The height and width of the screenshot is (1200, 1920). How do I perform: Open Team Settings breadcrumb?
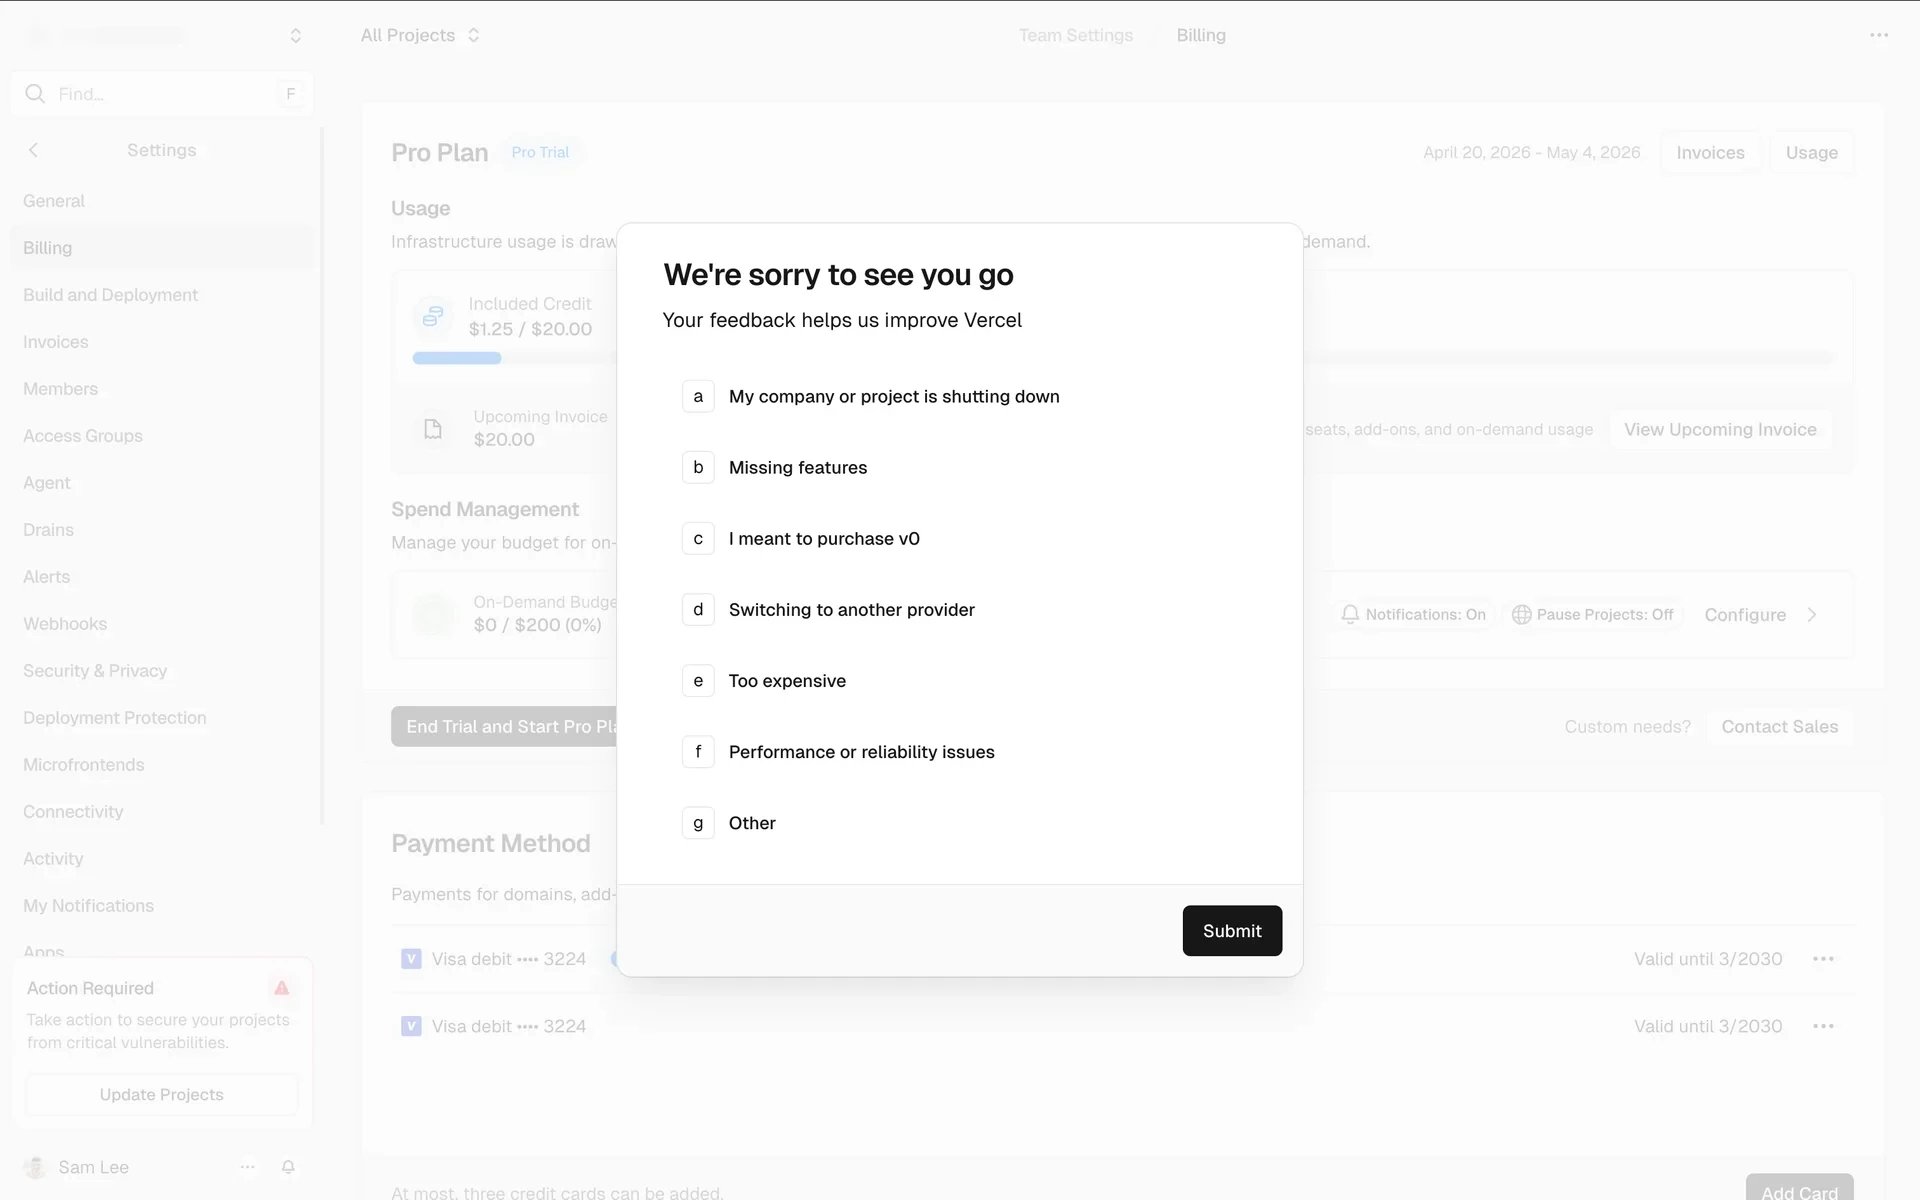[x=1076, y=36]
